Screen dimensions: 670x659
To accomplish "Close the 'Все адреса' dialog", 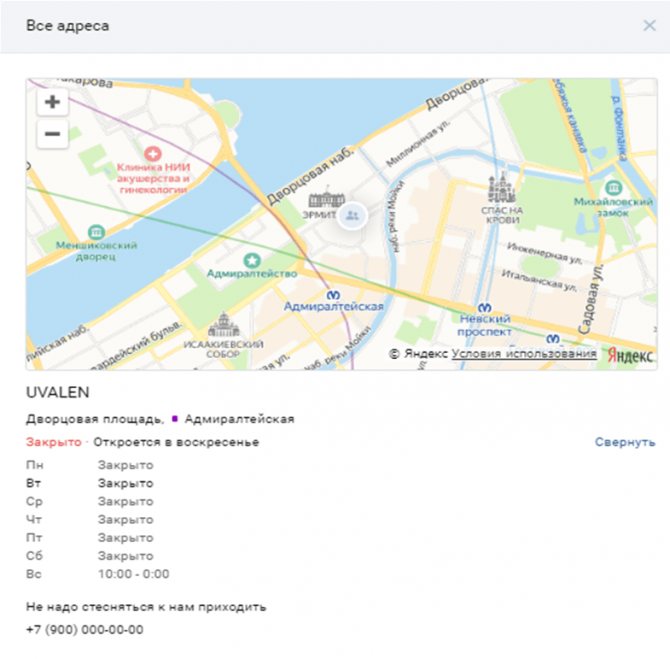I will click(649, 26).
